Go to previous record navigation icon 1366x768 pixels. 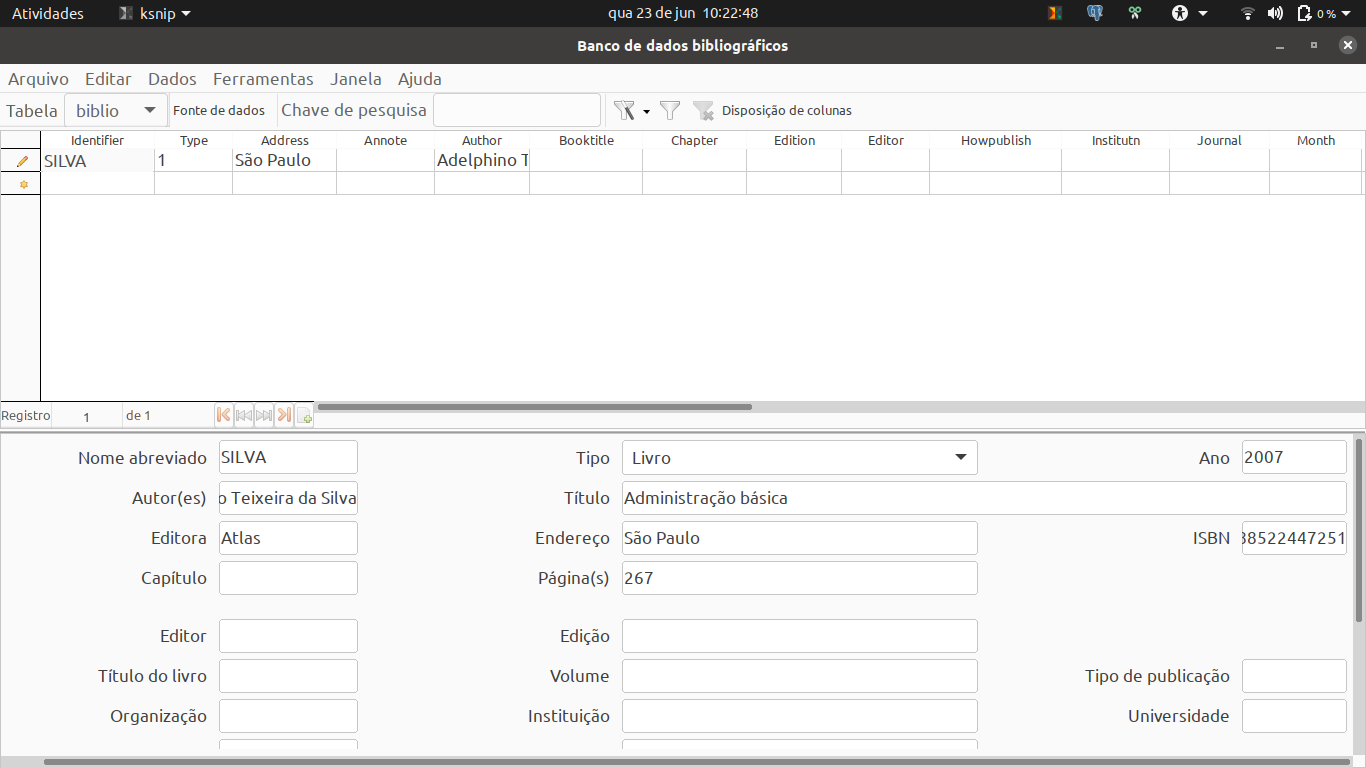pyautogui.click(x=244, y=415)
